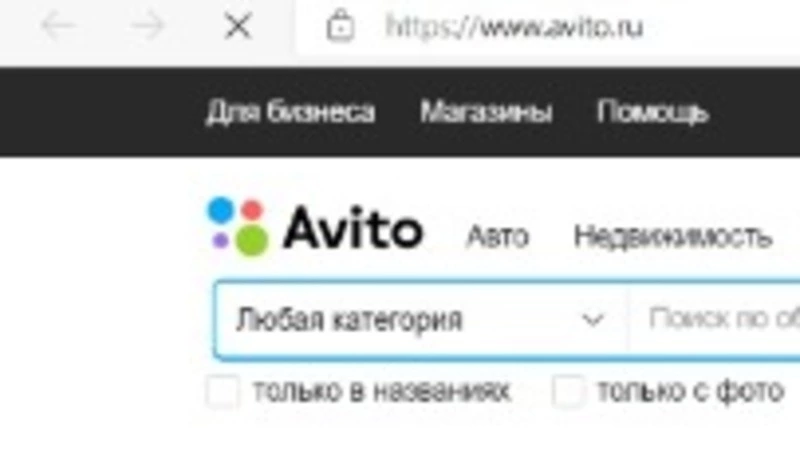800x449 pixels.
Task: Click the chevron arrow in the category selector
Action: pos(592,320)
